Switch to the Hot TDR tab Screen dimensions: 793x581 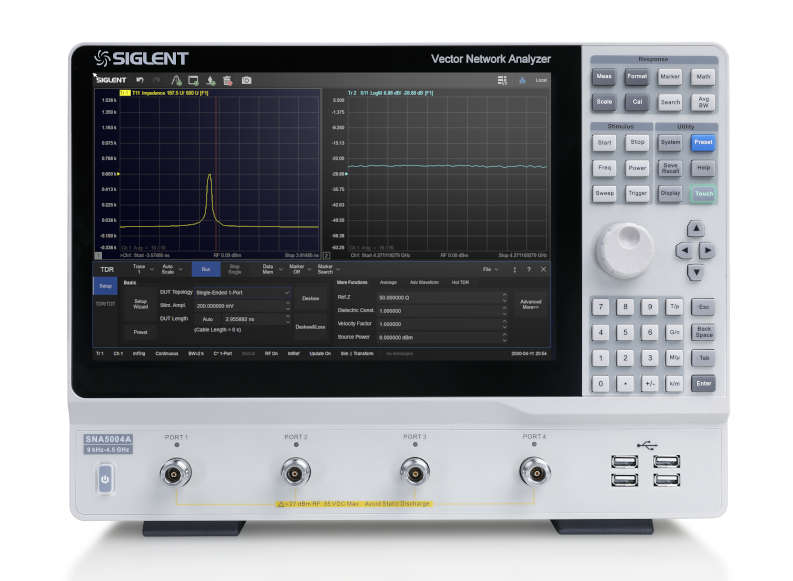click(460, 282)
